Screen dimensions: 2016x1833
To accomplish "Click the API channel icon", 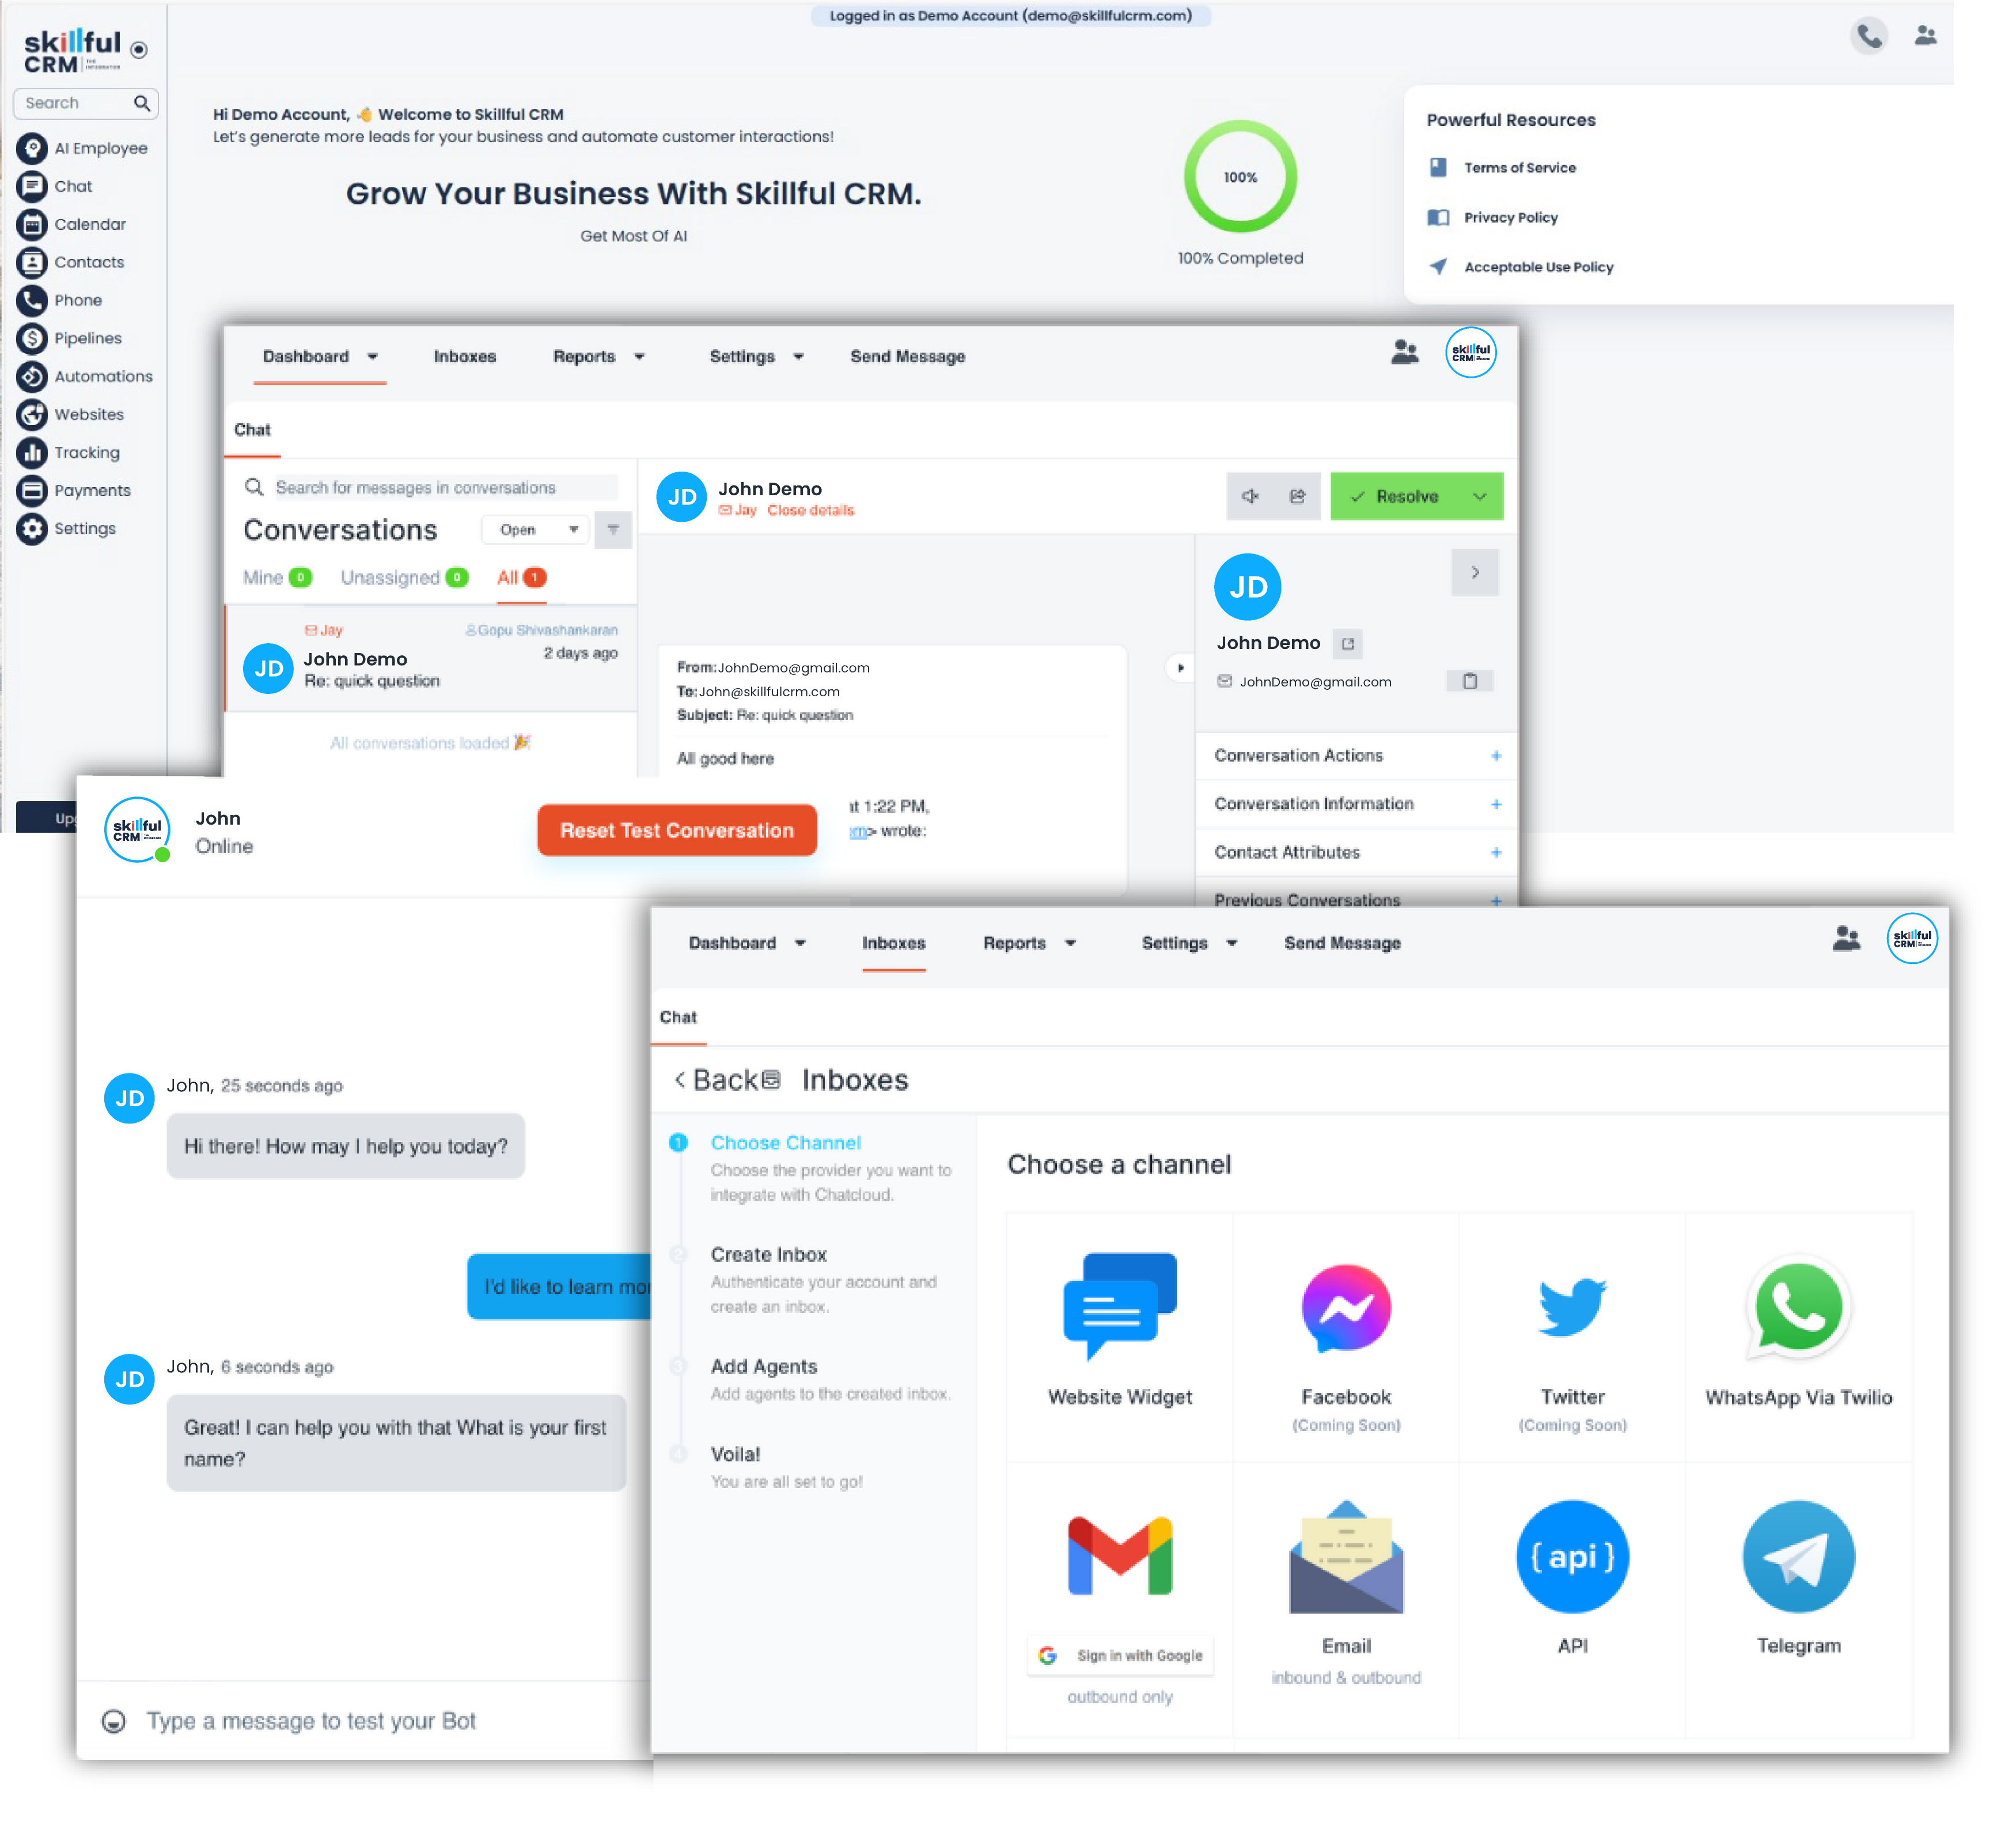I will point(1572,1556).
